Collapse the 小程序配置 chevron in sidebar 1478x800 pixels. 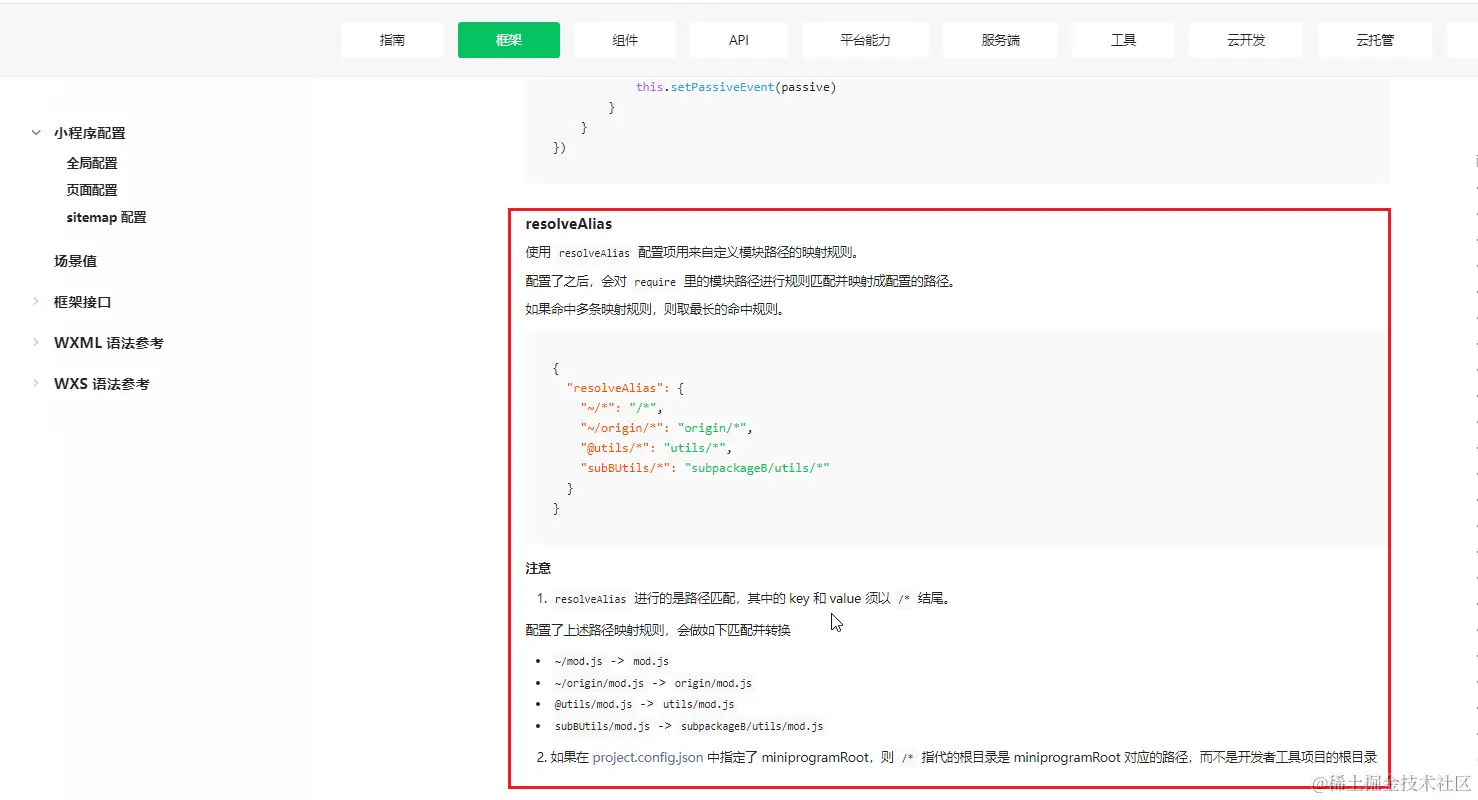[36, 132]
